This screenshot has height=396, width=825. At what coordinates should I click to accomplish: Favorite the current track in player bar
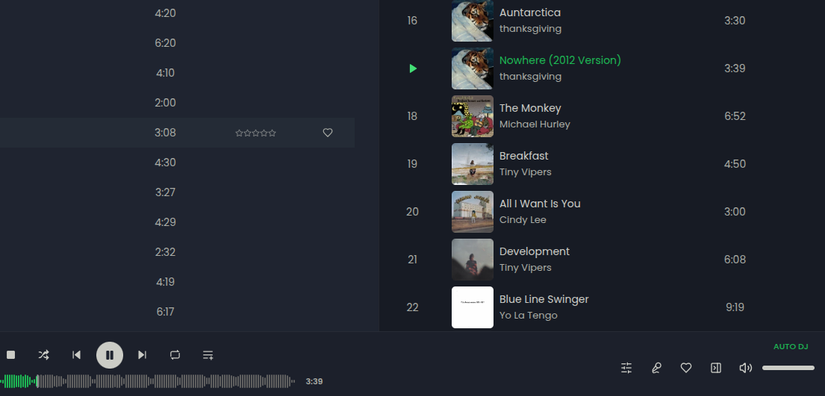(686, 368)
